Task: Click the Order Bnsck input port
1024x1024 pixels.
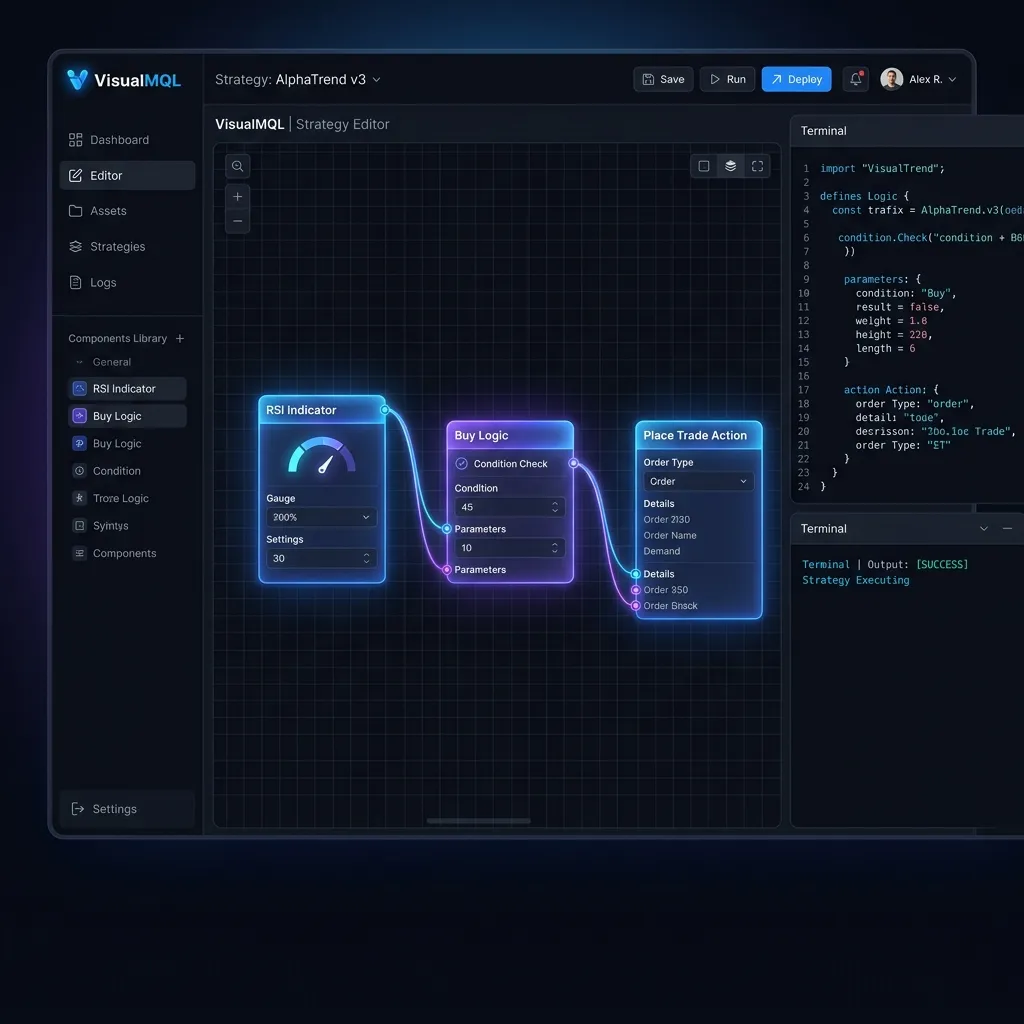Action: [635, 605]
